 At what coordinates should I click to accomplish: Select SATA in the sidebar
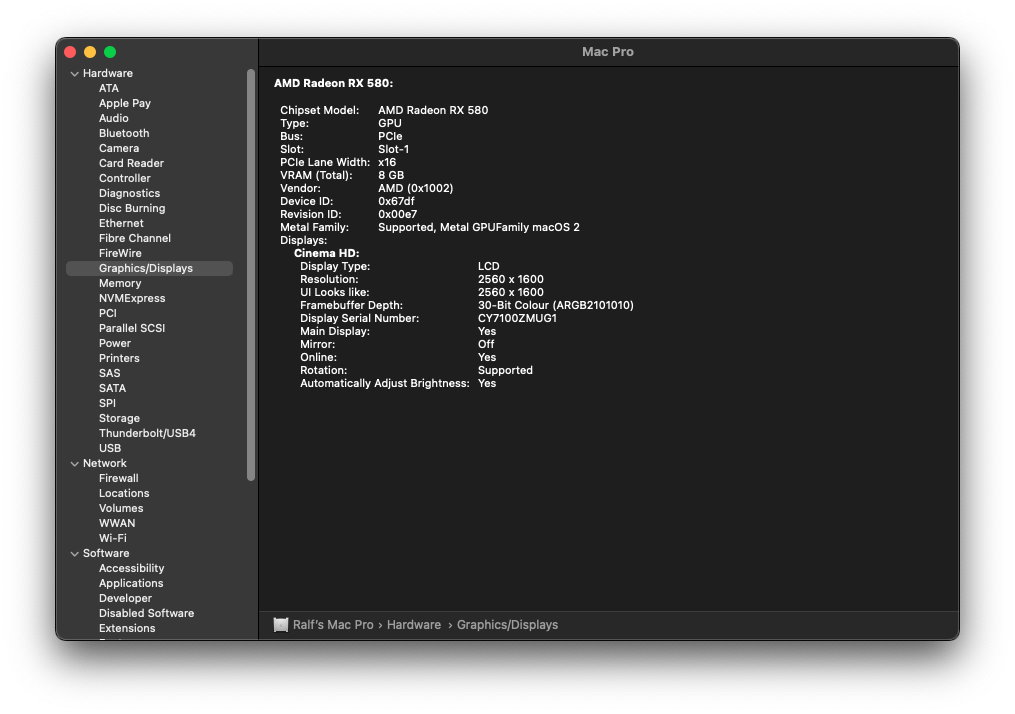(113, 388)
